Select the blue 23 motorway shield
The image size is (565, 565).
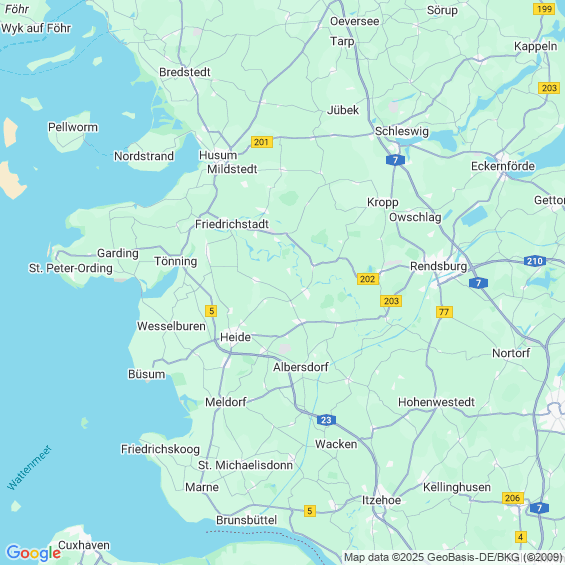(x=326, y=420)
